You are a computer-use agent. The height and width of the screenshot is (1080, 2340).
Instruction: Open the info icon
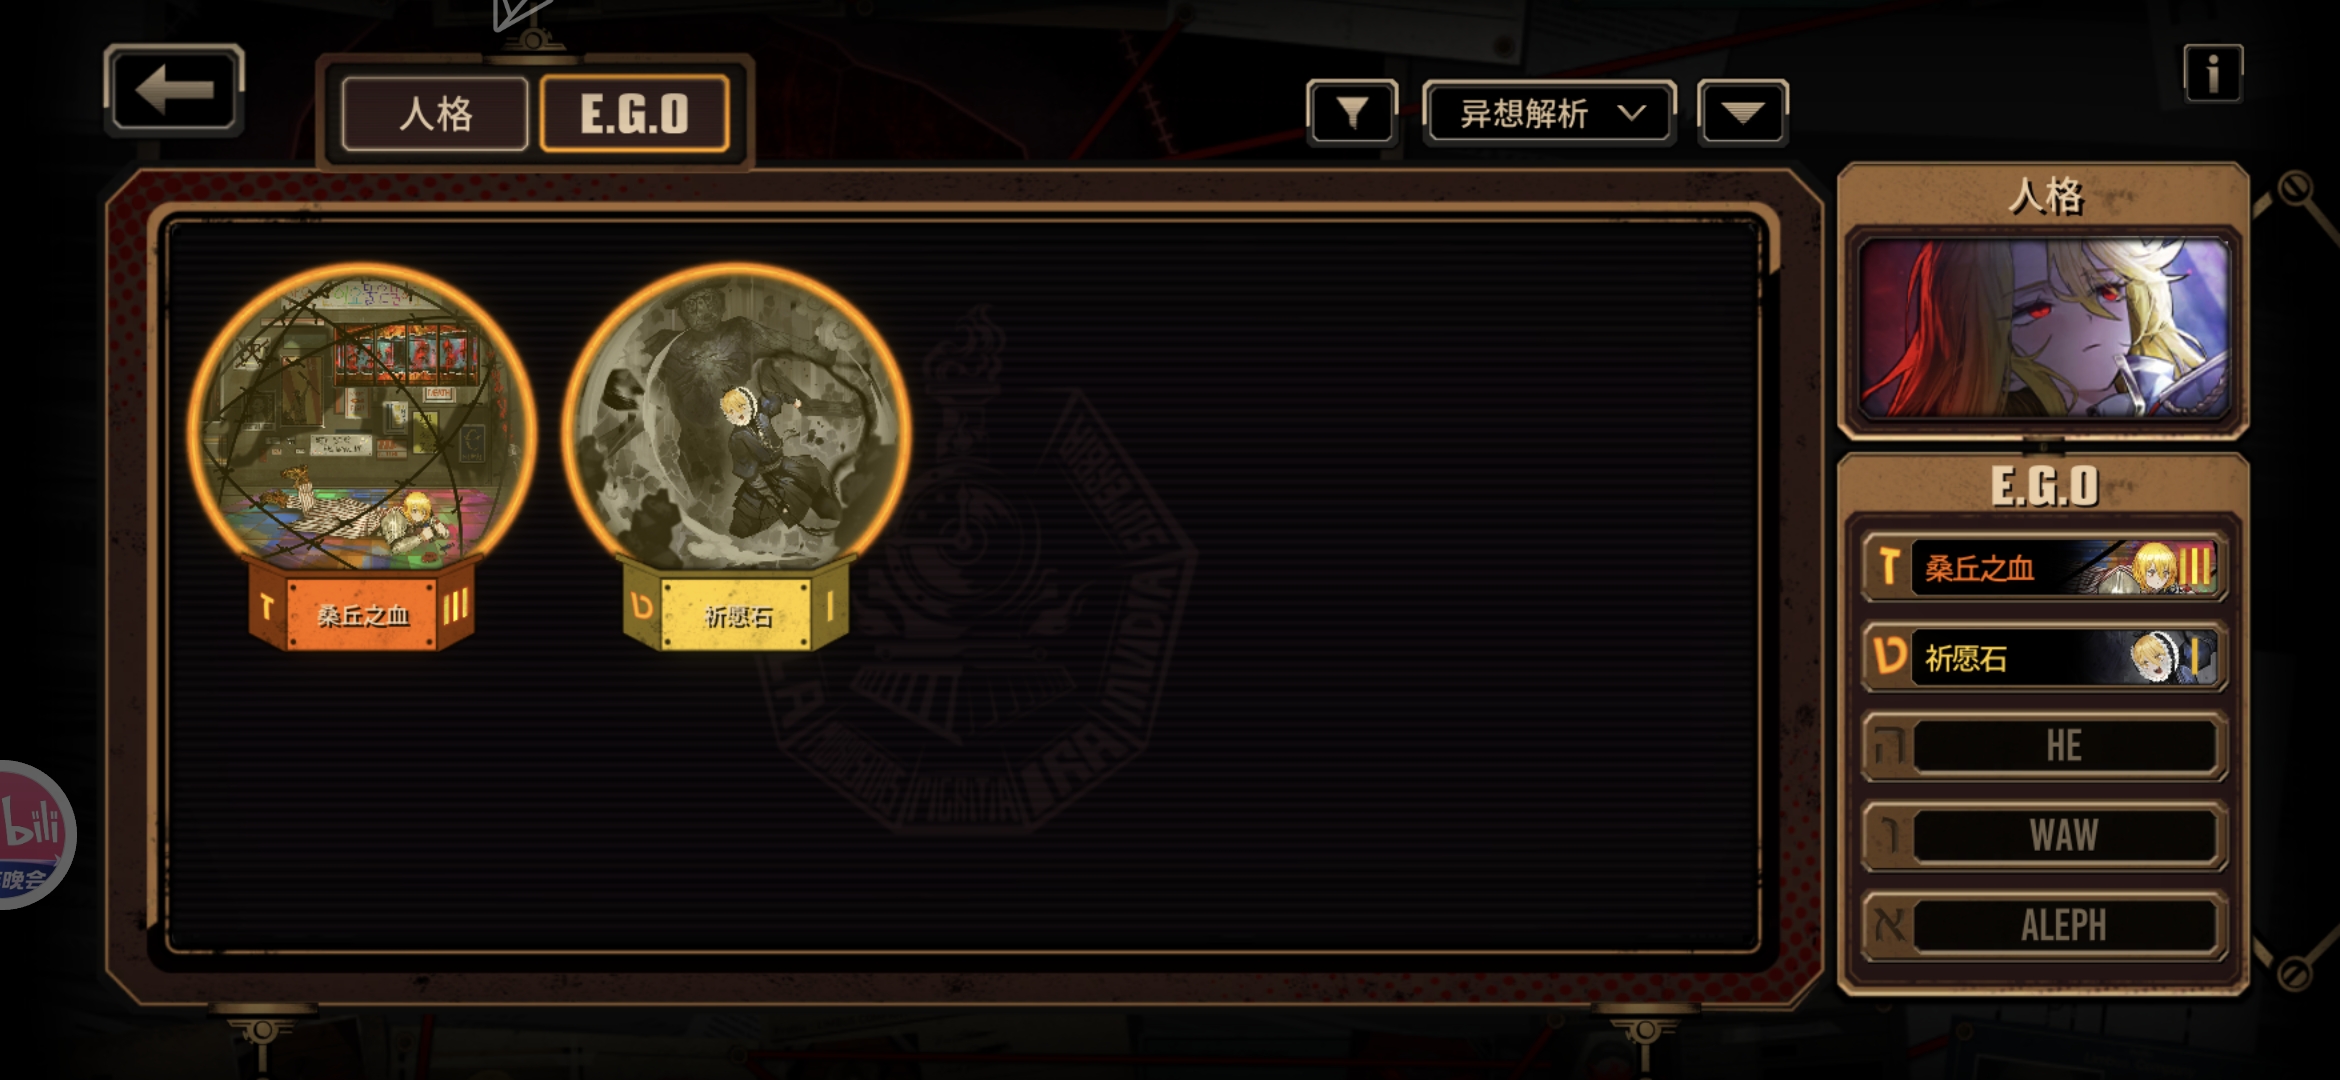tap(2212, 73)
